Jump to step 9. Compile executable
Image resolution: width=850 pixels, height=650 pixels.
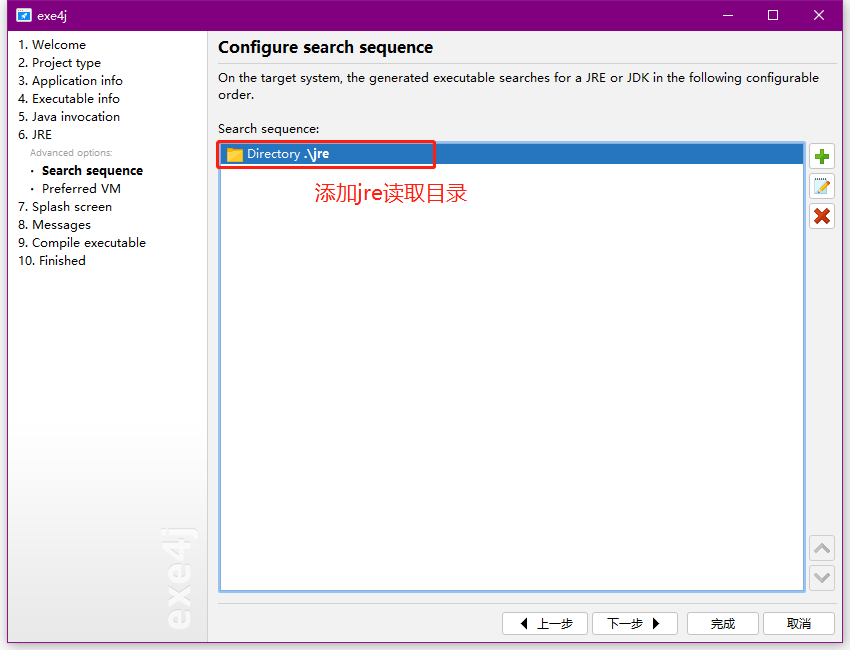tap(82, 243)
